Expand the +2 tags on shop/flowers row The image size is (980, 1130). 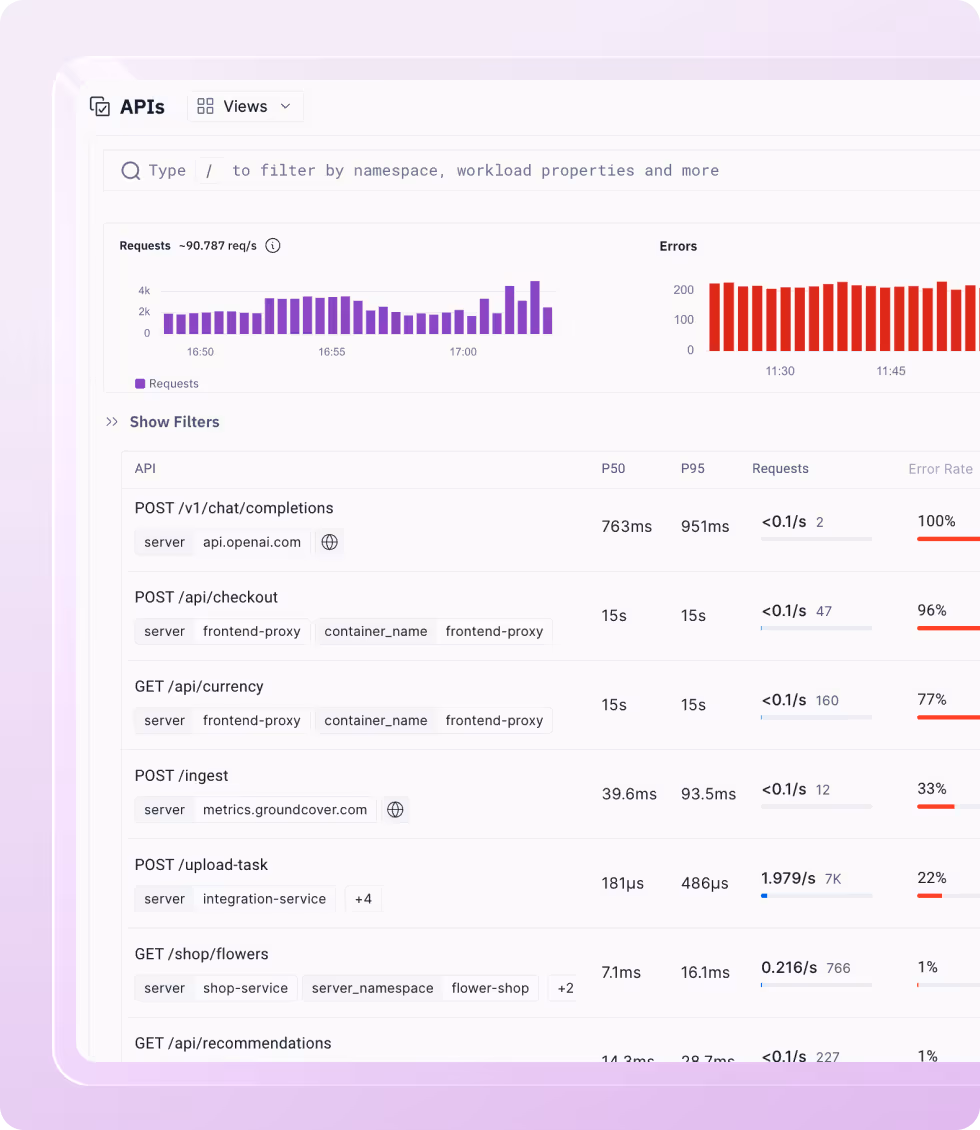point(565,988)
